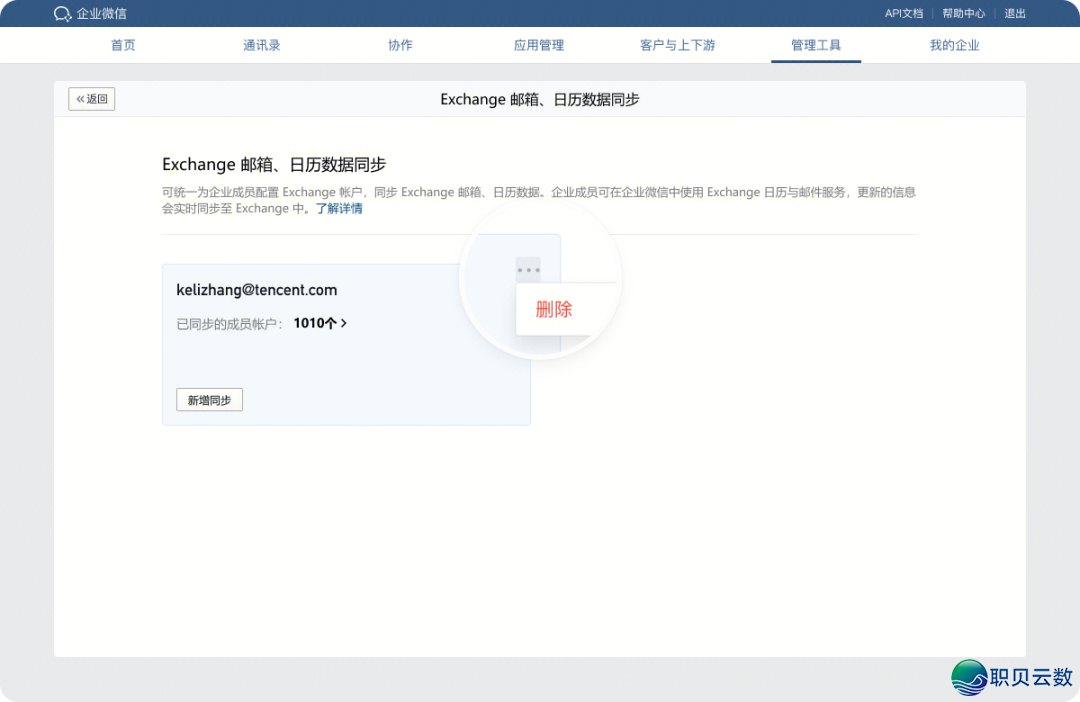Open the 通讯录 tab

261,44
